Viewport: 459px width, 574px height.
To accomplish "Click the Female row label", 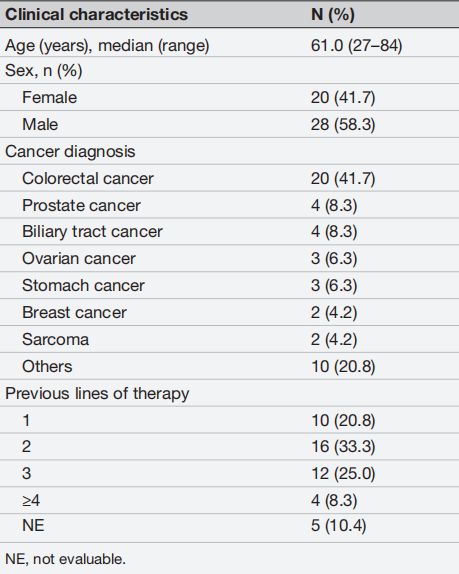I will [x=49, y=97].
